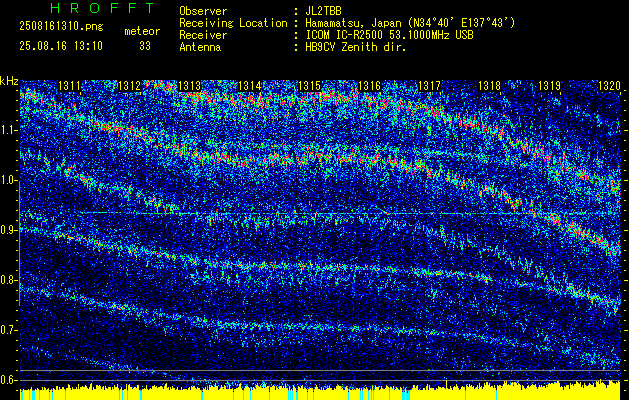Click the yellow noise level graph at bottom
The width and height of the screenshot is (629, 400).
(320, 392)
